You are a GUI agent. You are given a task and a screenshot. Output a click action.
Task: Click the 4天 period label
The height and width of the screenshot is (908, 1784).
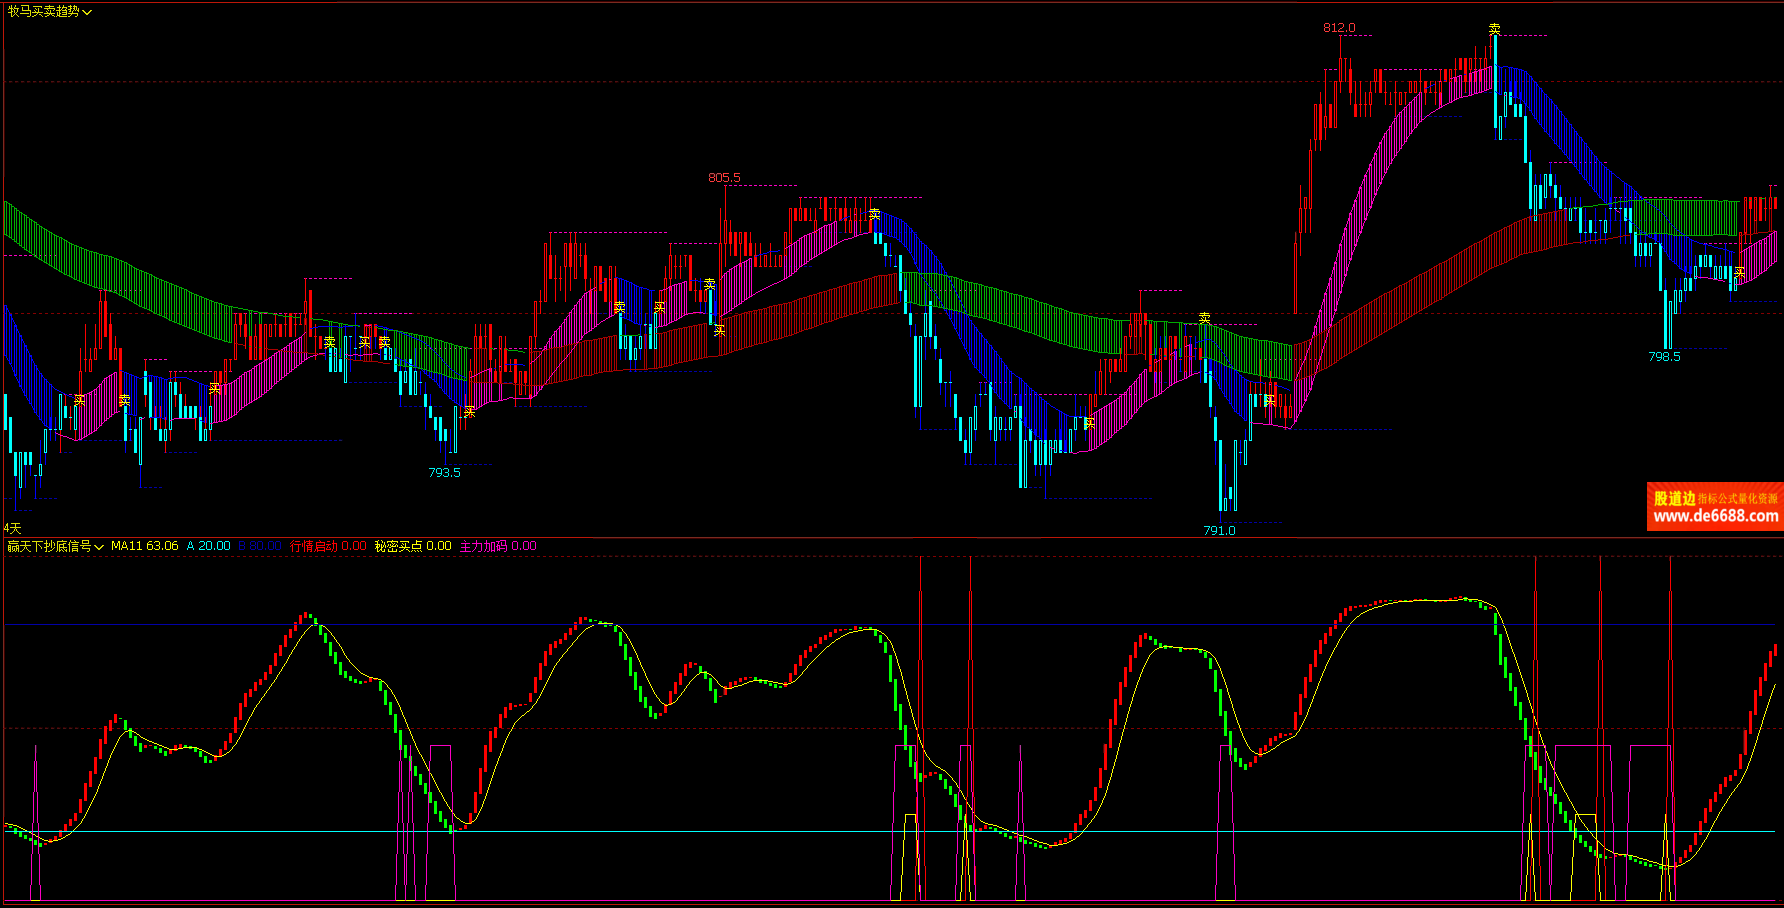[x=12, y=528]
